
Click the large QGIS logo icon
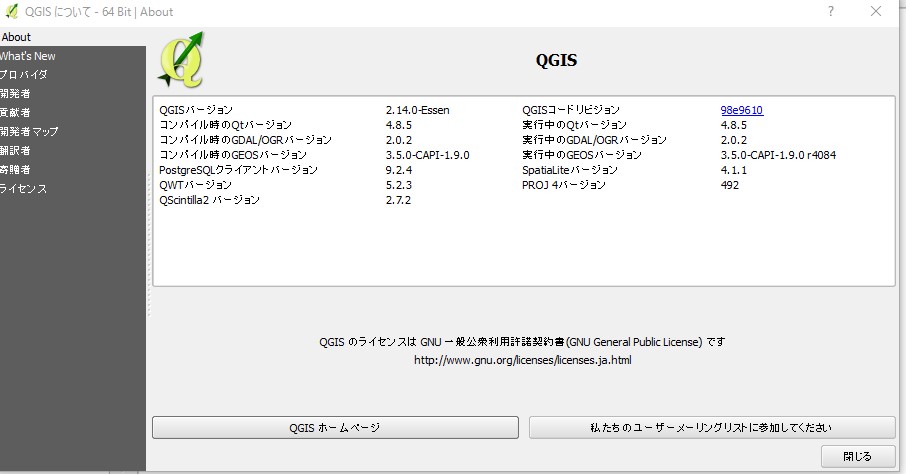coord(181,60)
